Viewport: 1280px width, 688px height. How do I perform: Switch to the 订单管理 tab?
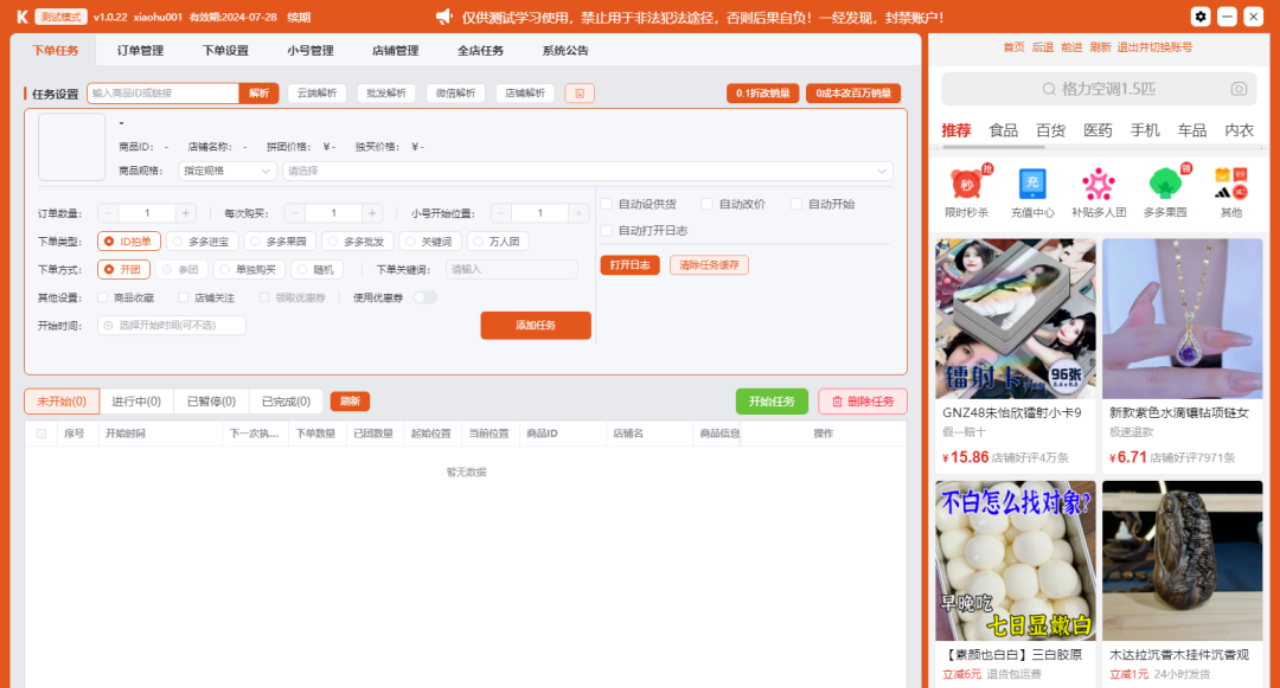coord(139,49)
